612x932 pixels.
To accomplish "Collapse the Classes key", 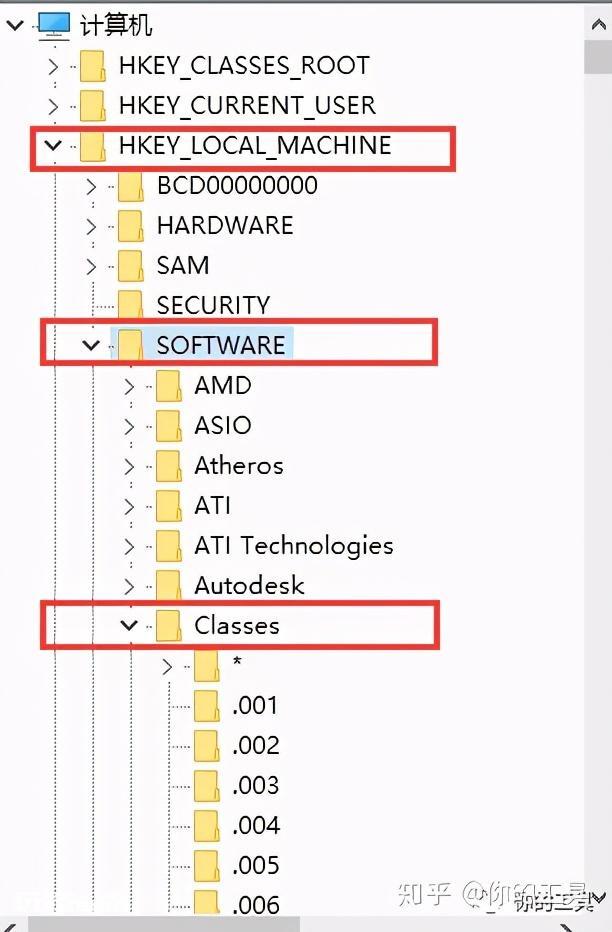I will click(x=129, y=625).
